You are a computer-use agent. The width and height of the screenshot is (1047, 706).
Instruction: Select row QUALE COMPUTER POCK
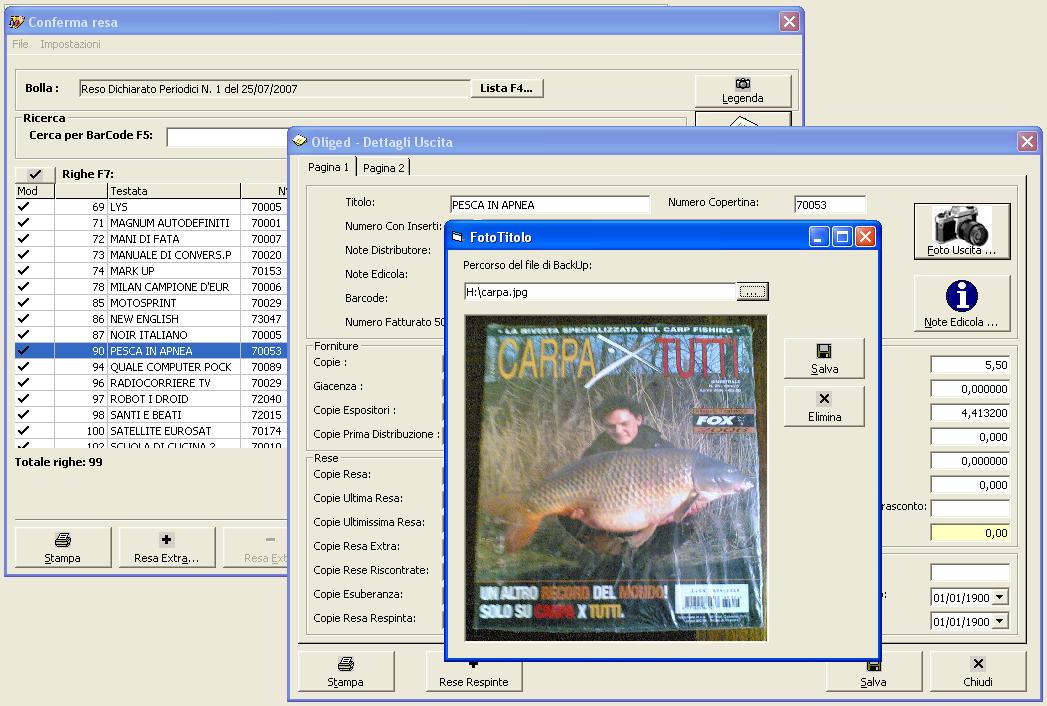point(151,367)
